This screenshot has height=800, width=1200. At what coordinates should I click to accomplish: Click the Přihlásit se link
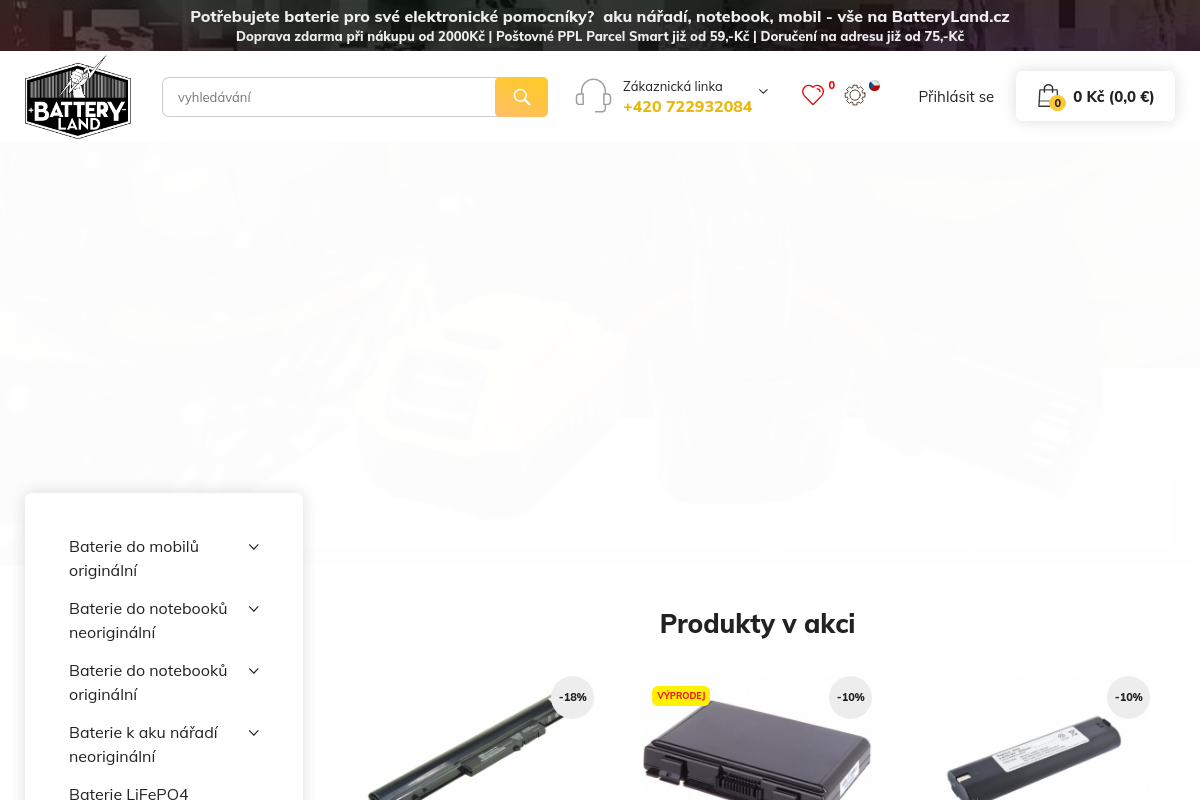pyautogui.click(x=956, y=97)
